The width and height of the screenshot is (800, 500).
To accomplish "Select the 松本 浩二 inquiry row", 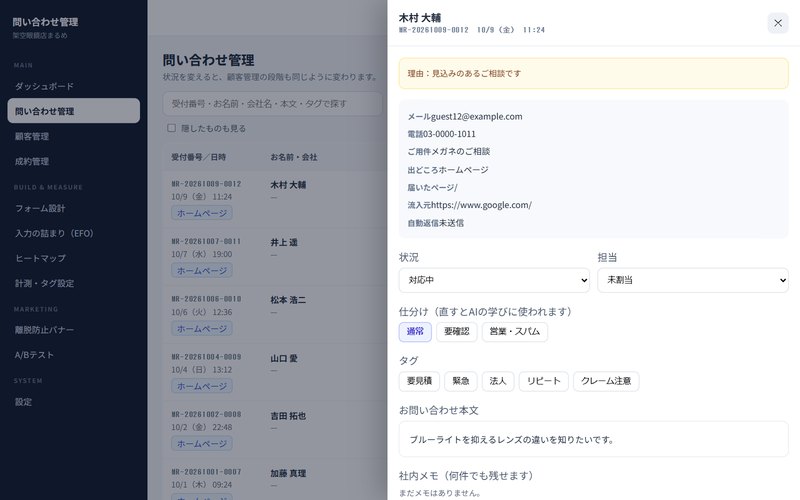I will click(x=275, y=315).
